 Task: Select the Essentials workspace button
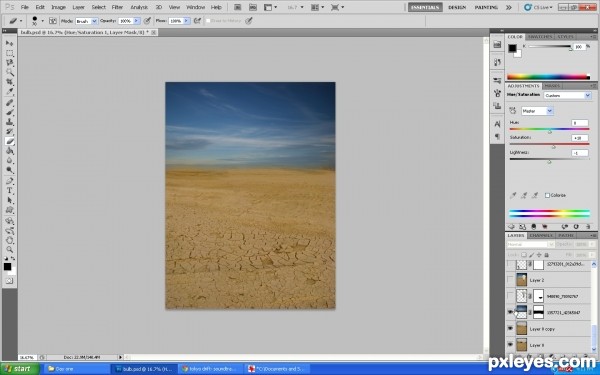pyautogui.click(x=425, y=7)
